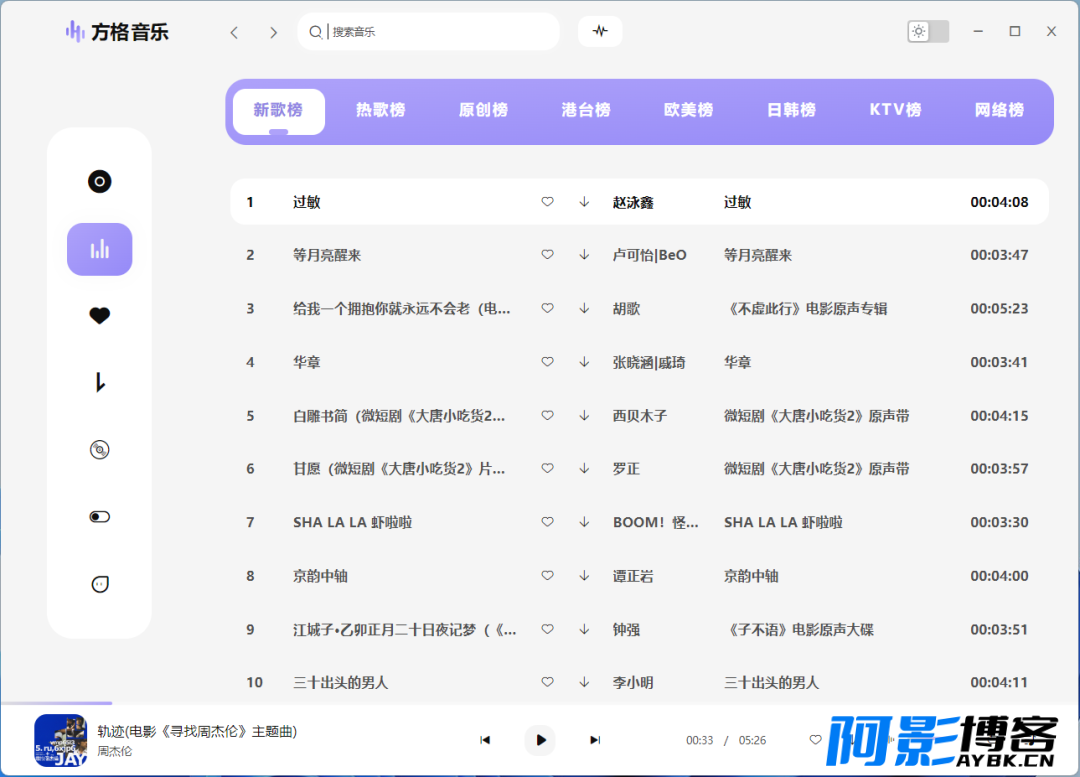Go to the previous track
This screenshot has width=1080, height=777.
pos(485,740)
